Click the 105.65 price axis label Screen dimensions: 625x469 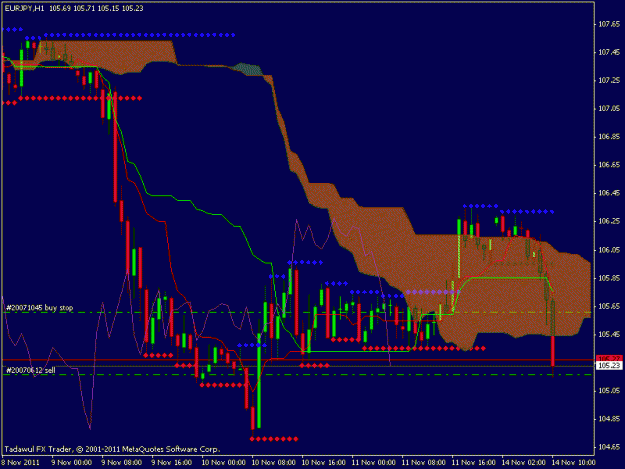pos(609,306)
